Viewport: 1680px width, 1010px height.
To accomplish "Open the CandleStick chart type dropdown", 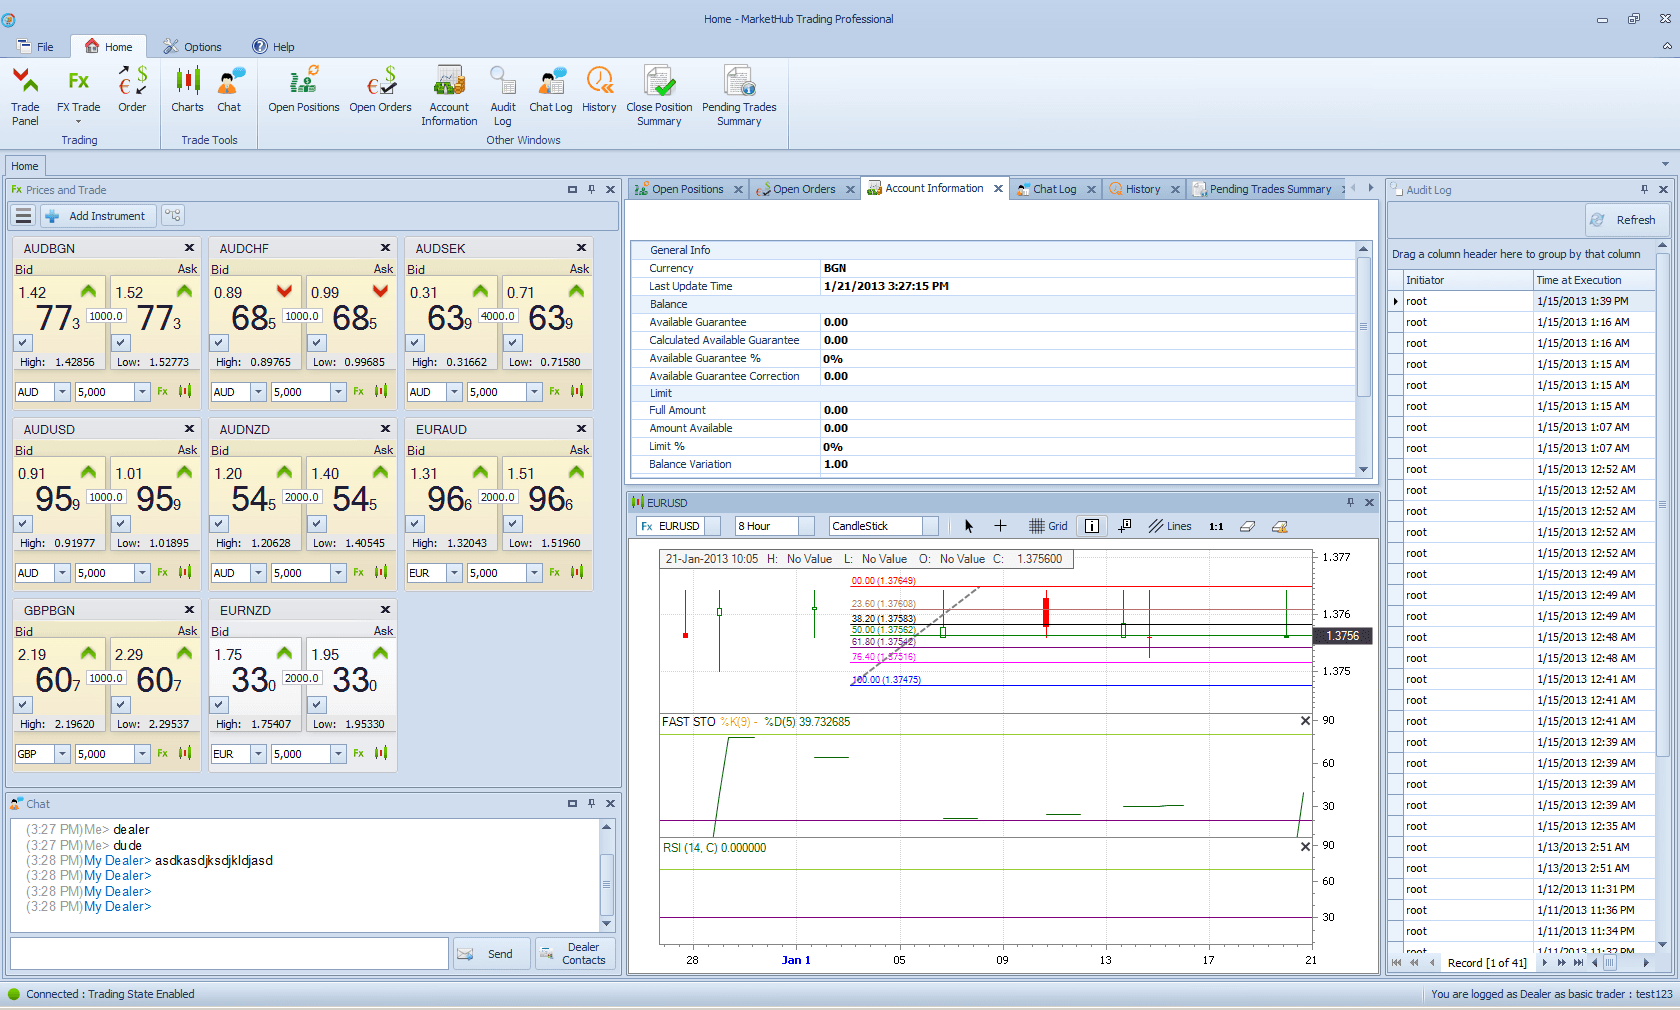I will coord(930,526).
